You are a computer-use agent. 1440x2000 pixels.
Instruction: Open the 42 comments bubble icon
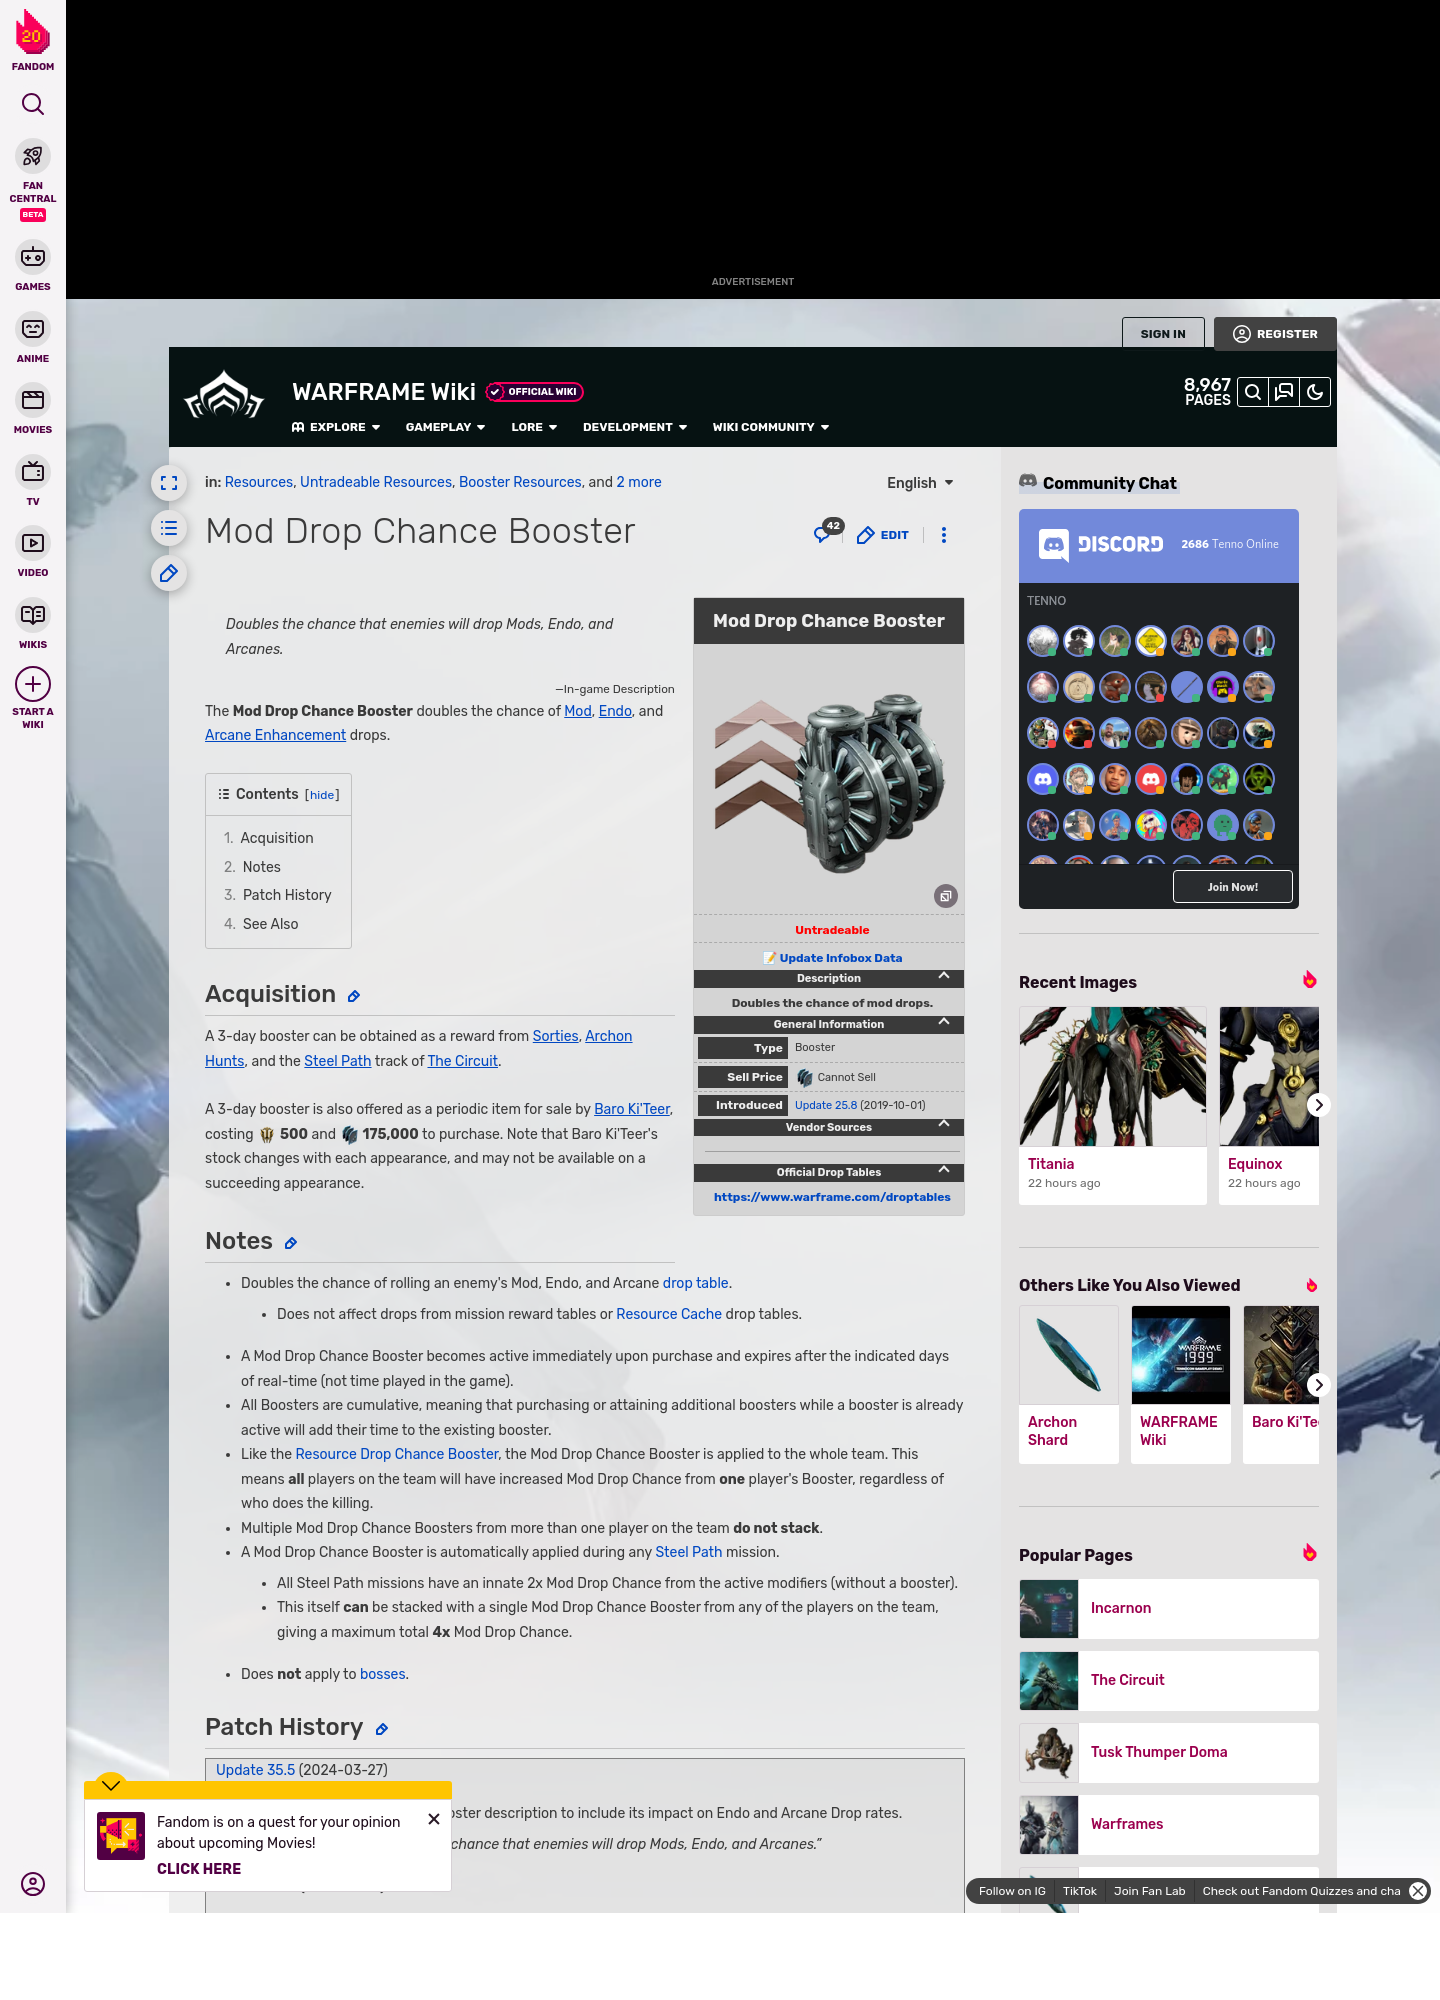(828, 531)
